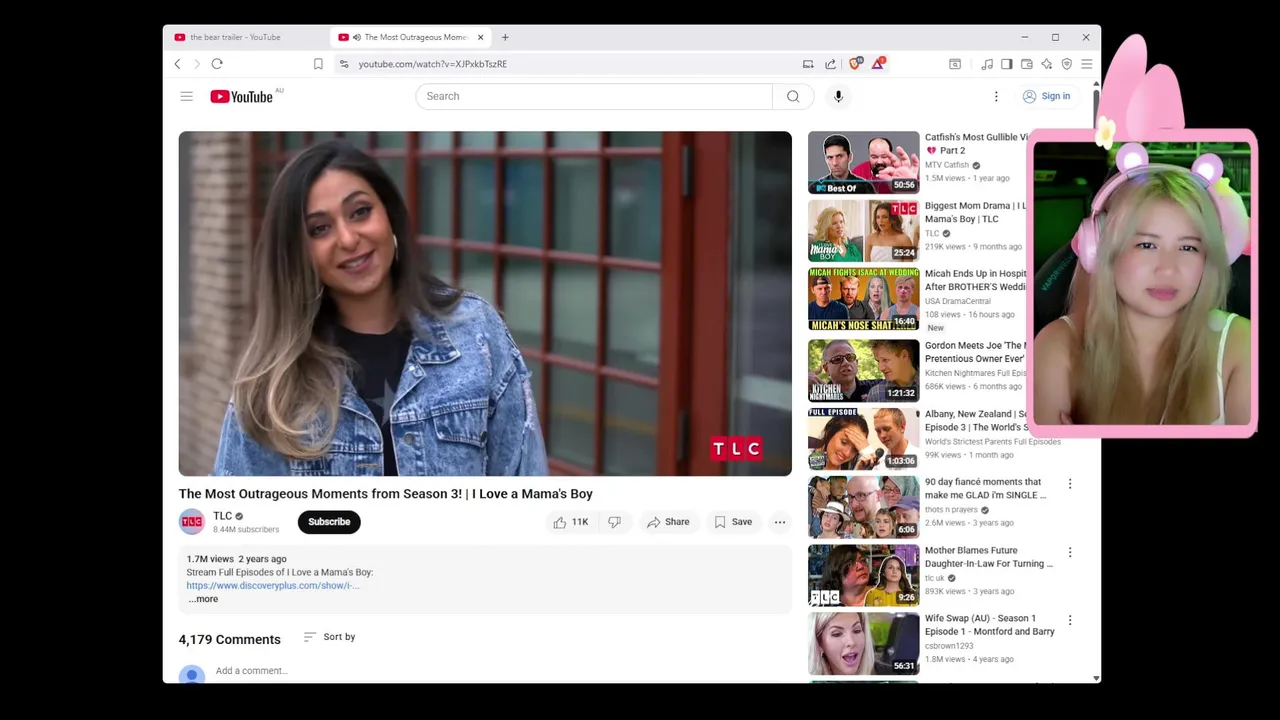Open Albany New Zealand episode thumbnail
Viewport: 1280px width, 720px height.
[x=864, y=439]
